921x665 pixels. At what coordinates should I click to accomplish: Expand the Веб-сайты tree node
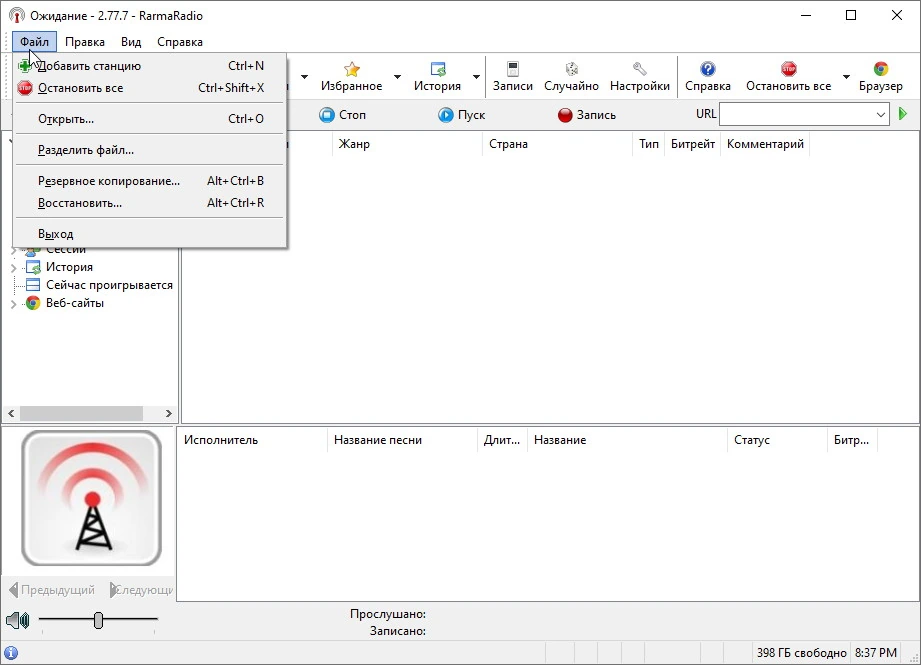click(14, 304)
